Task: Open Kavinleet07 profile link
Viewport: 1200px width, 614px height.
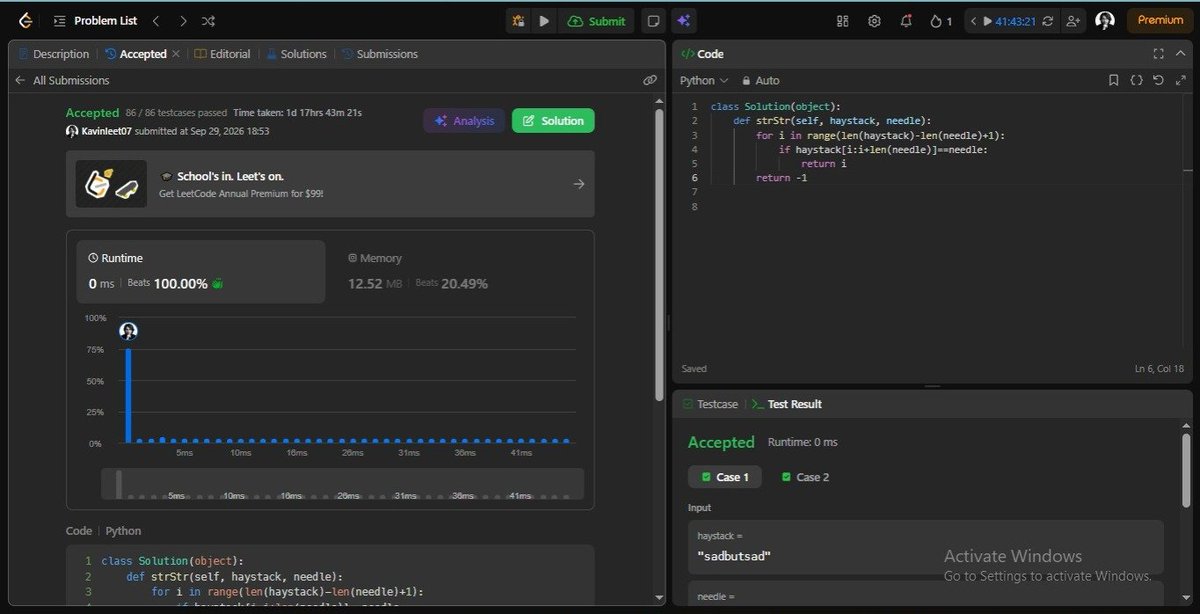Action: click(106, 131)
